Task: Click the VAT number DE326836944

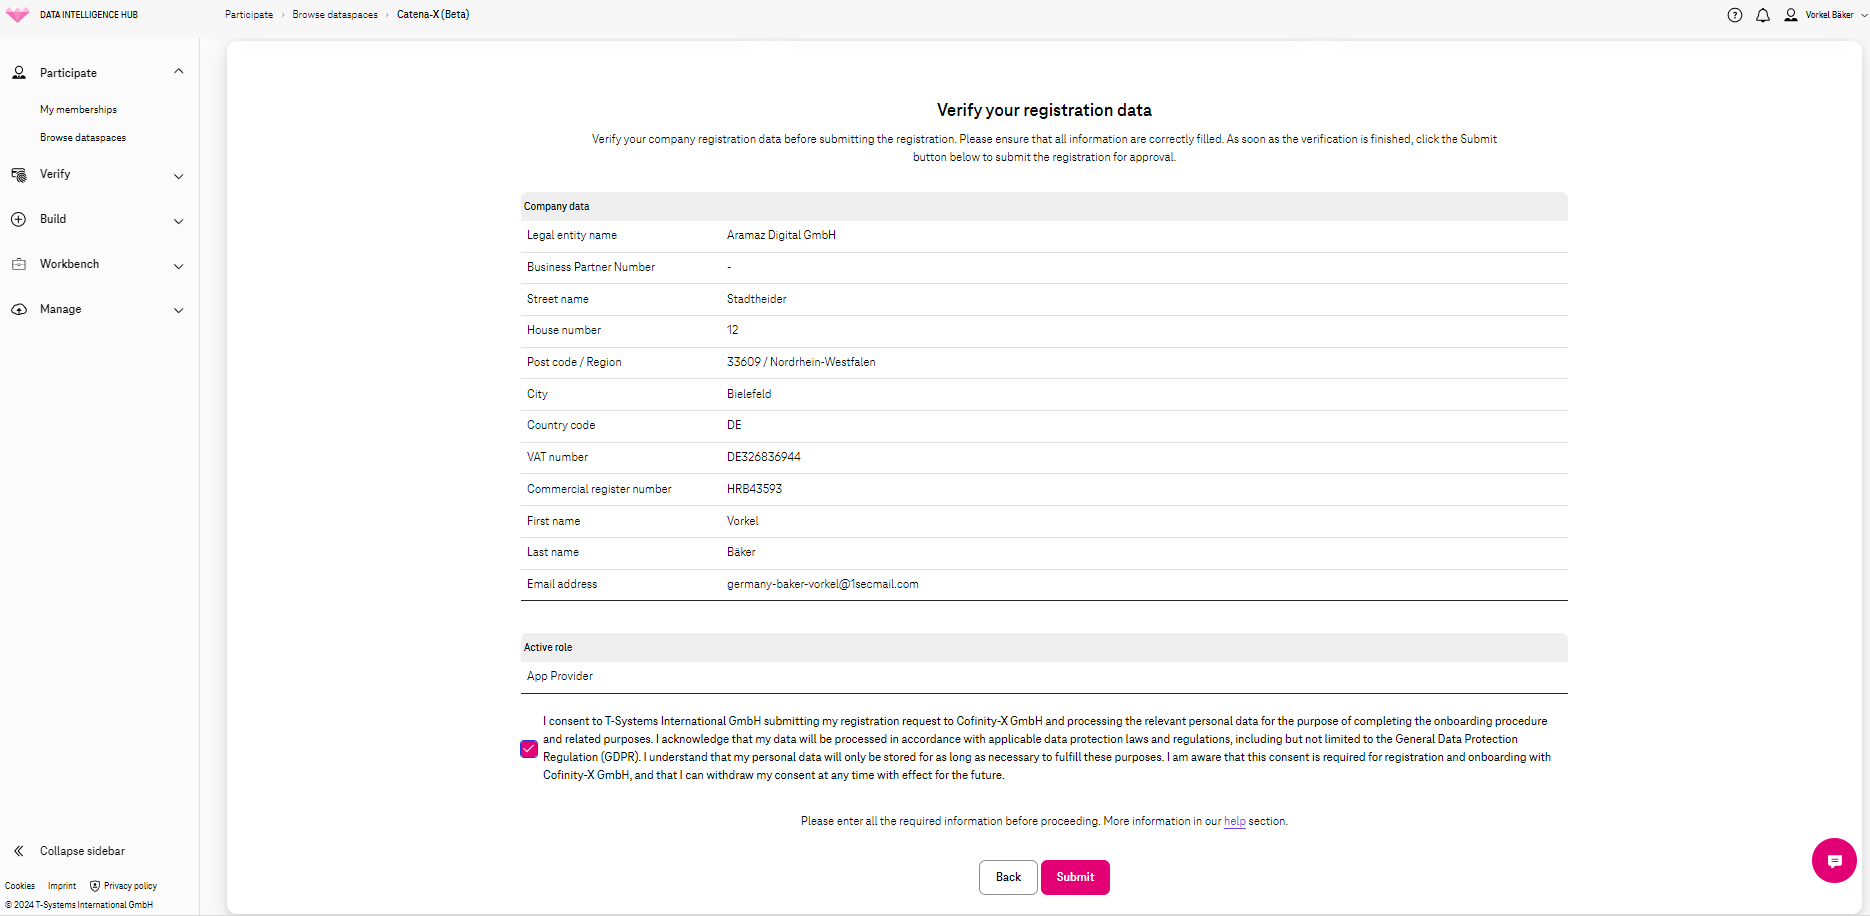Action: (x=764, y=457)
